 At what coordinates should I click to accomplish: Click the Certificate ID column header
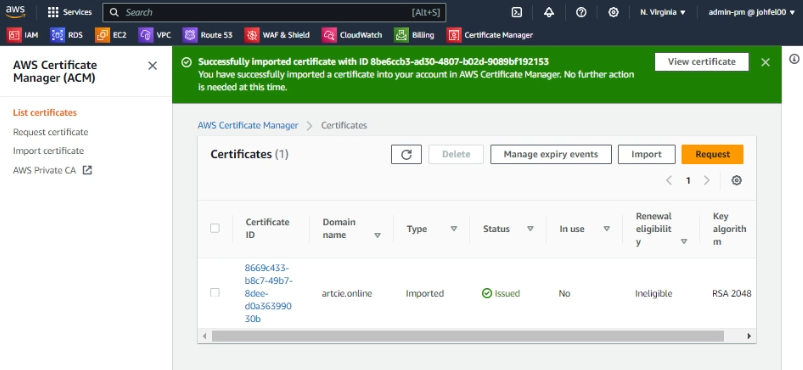click(267, 229)
